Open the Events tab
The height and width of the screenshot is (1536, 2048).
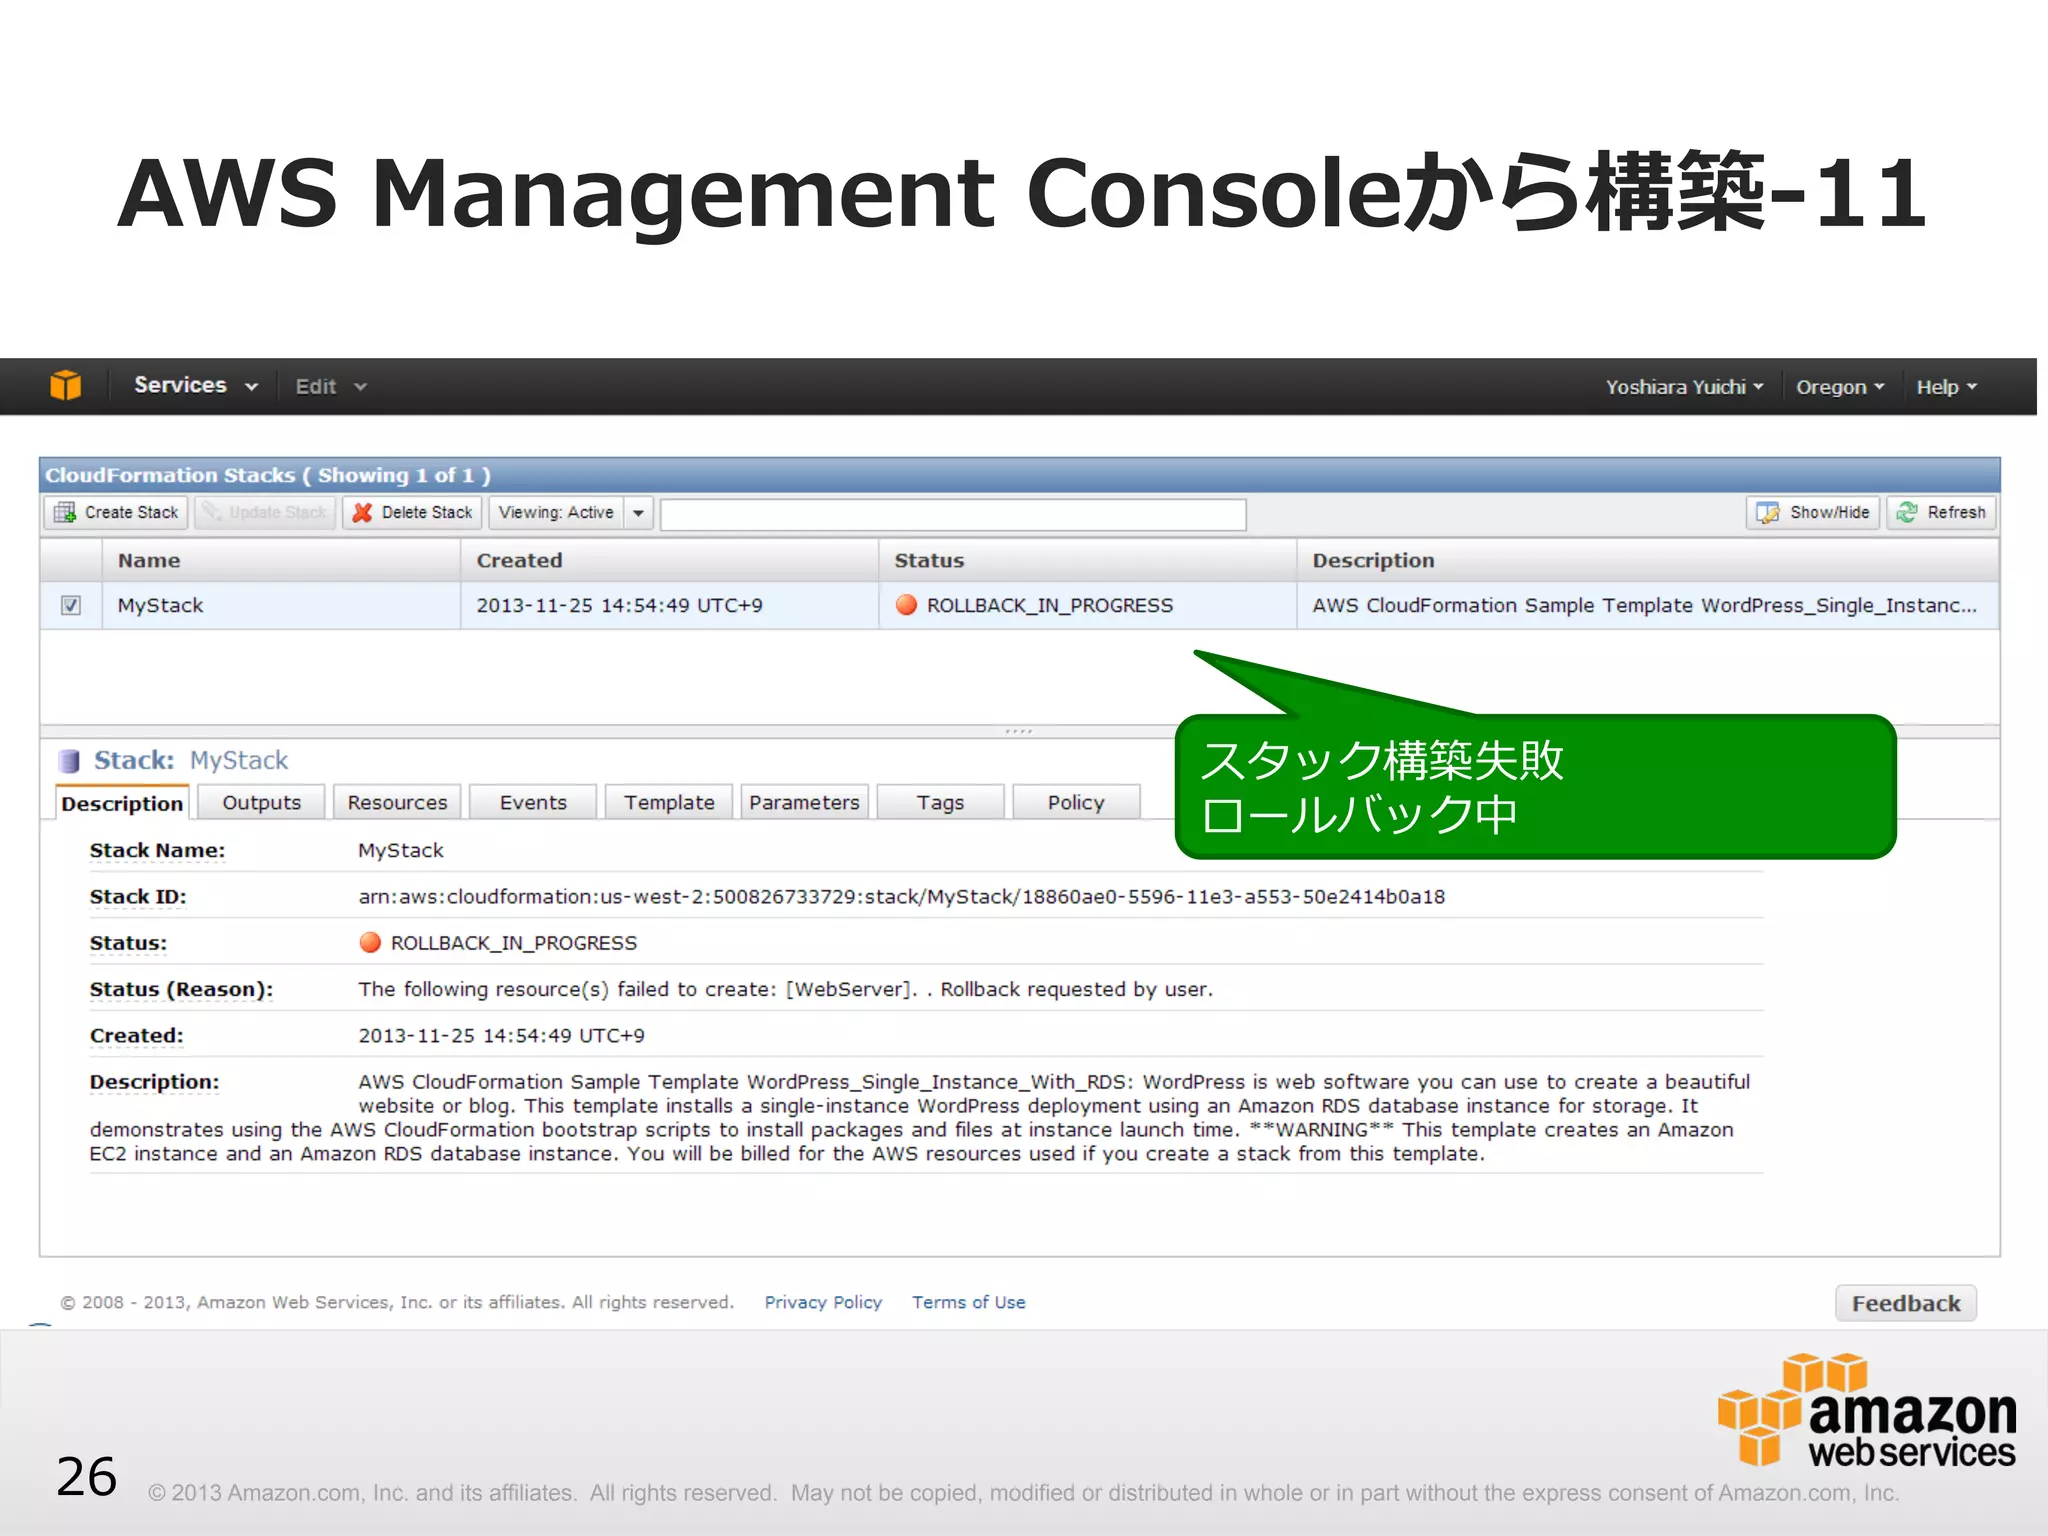click(533, 802)
